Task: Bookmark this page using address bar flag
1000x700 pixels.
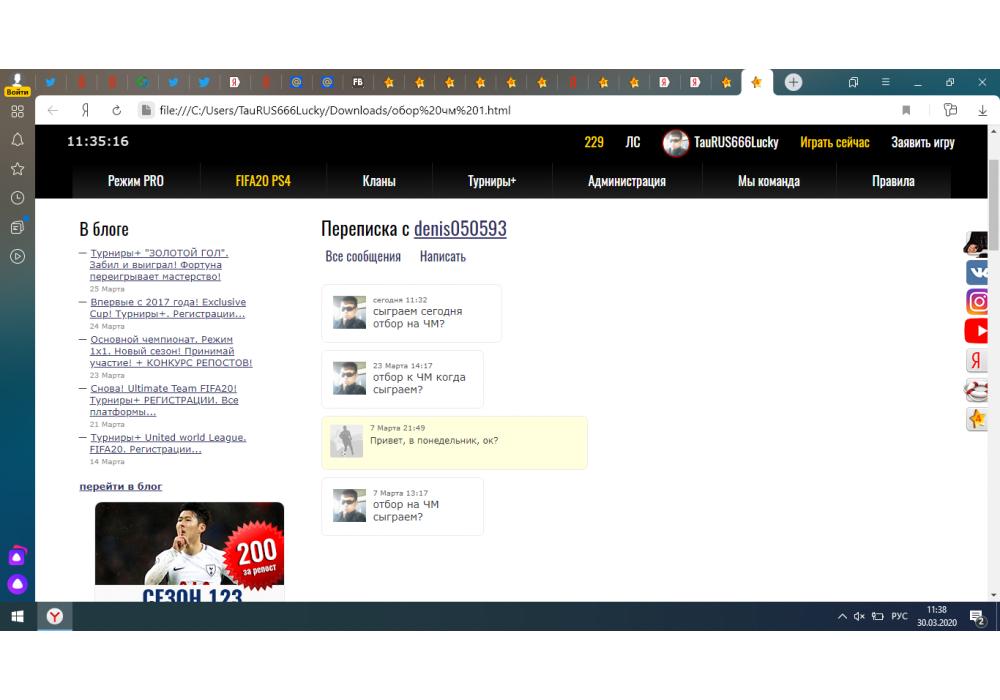Action: point(906,110)
